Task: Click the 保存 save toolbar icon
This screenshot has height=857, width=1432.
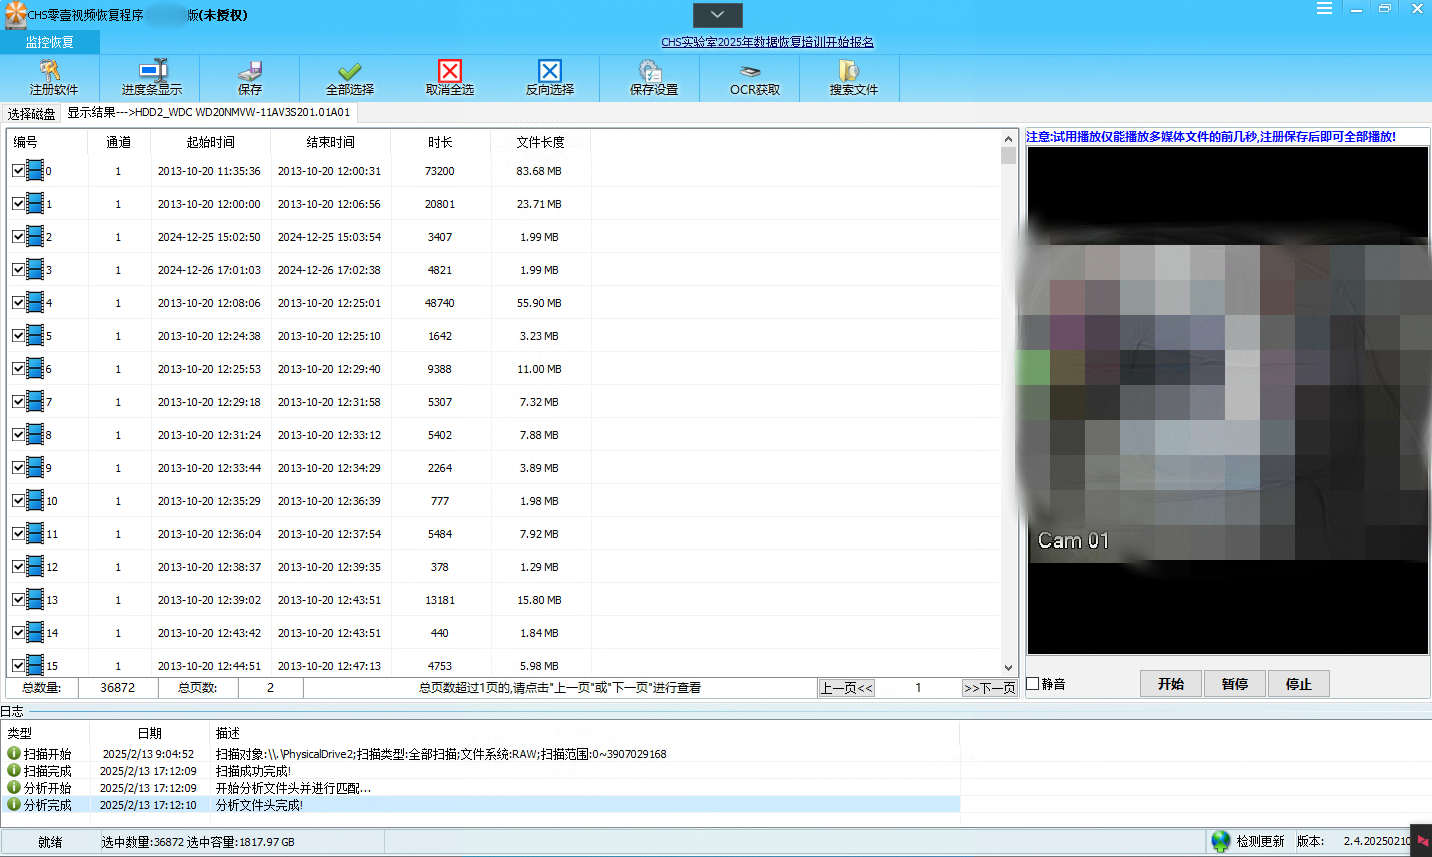Action: (250, 71)
